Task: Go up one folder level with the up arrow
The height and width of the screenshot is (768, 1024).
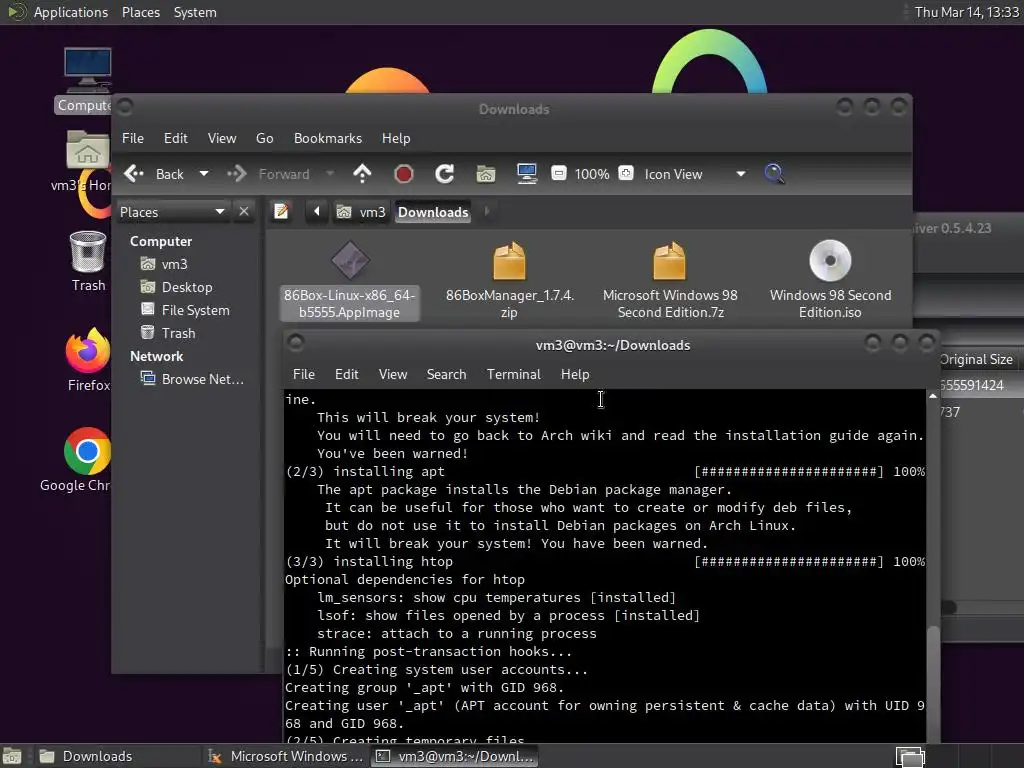Action: 362,174
